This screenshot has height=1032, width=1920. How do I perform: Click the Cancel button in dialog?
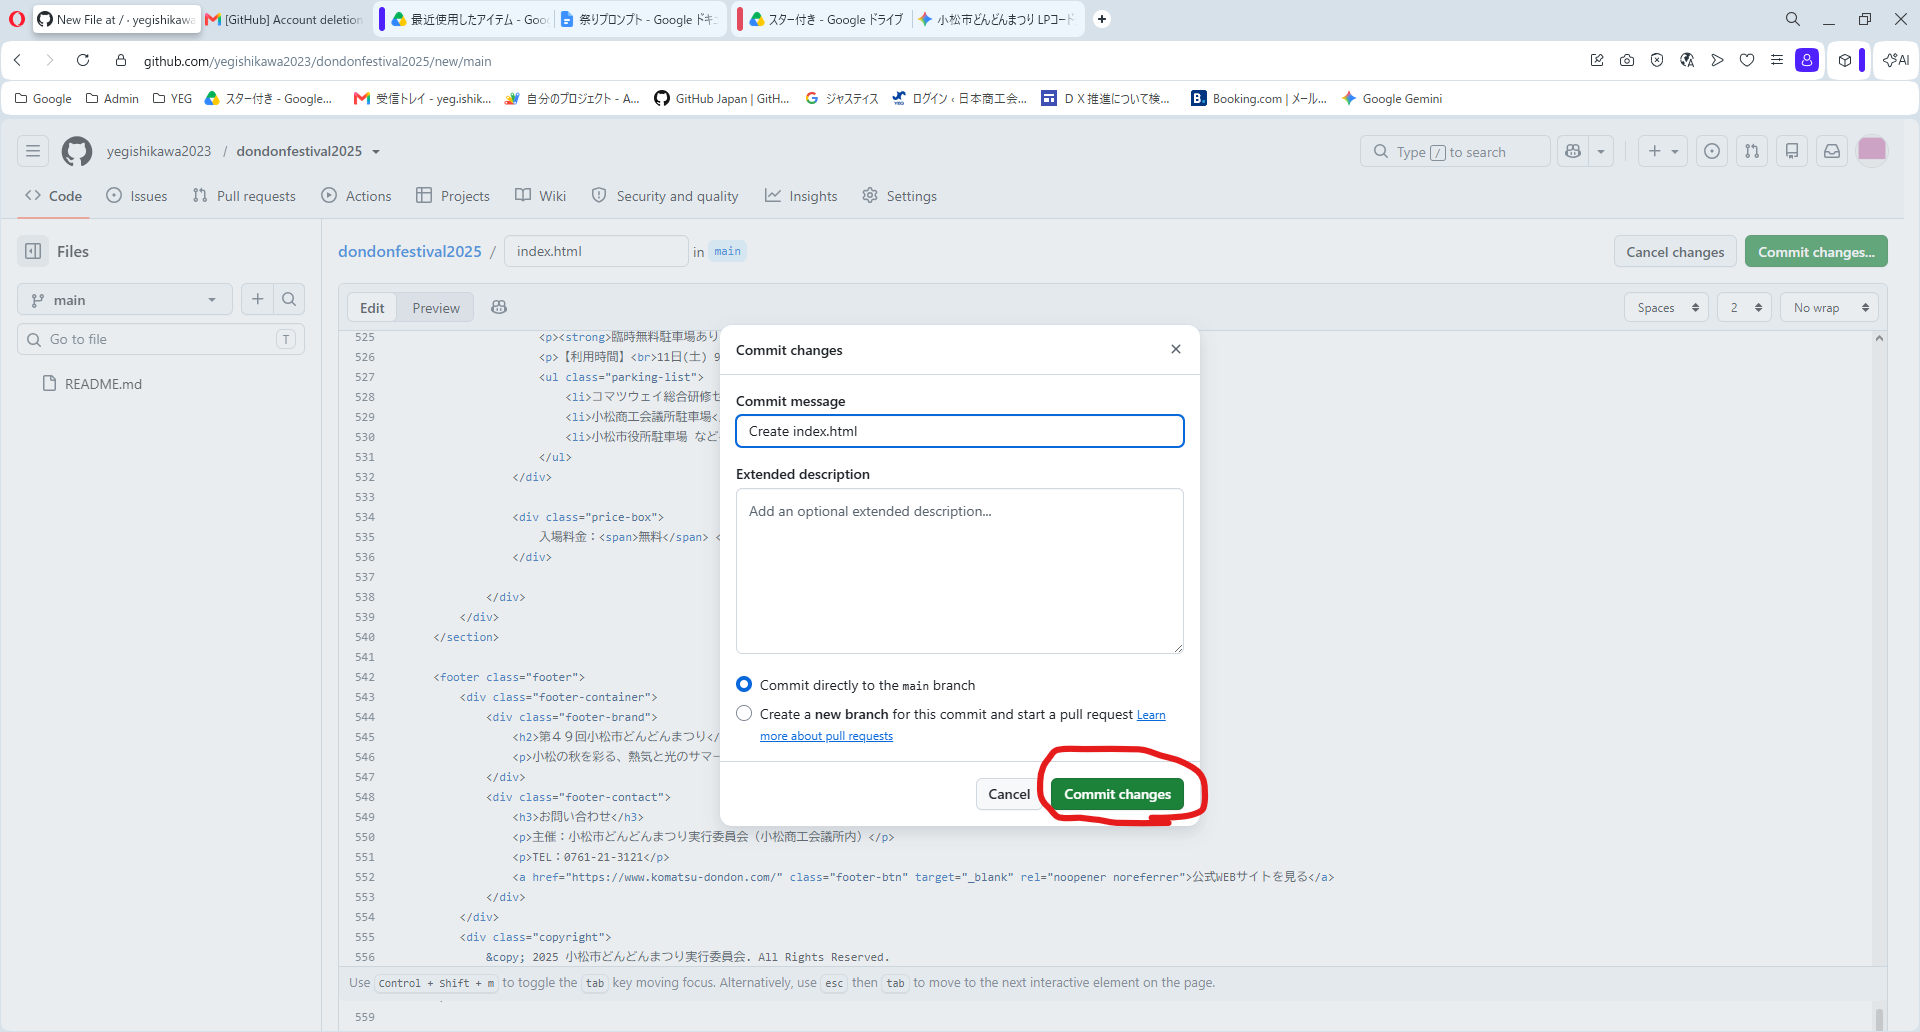[1009, 794]
